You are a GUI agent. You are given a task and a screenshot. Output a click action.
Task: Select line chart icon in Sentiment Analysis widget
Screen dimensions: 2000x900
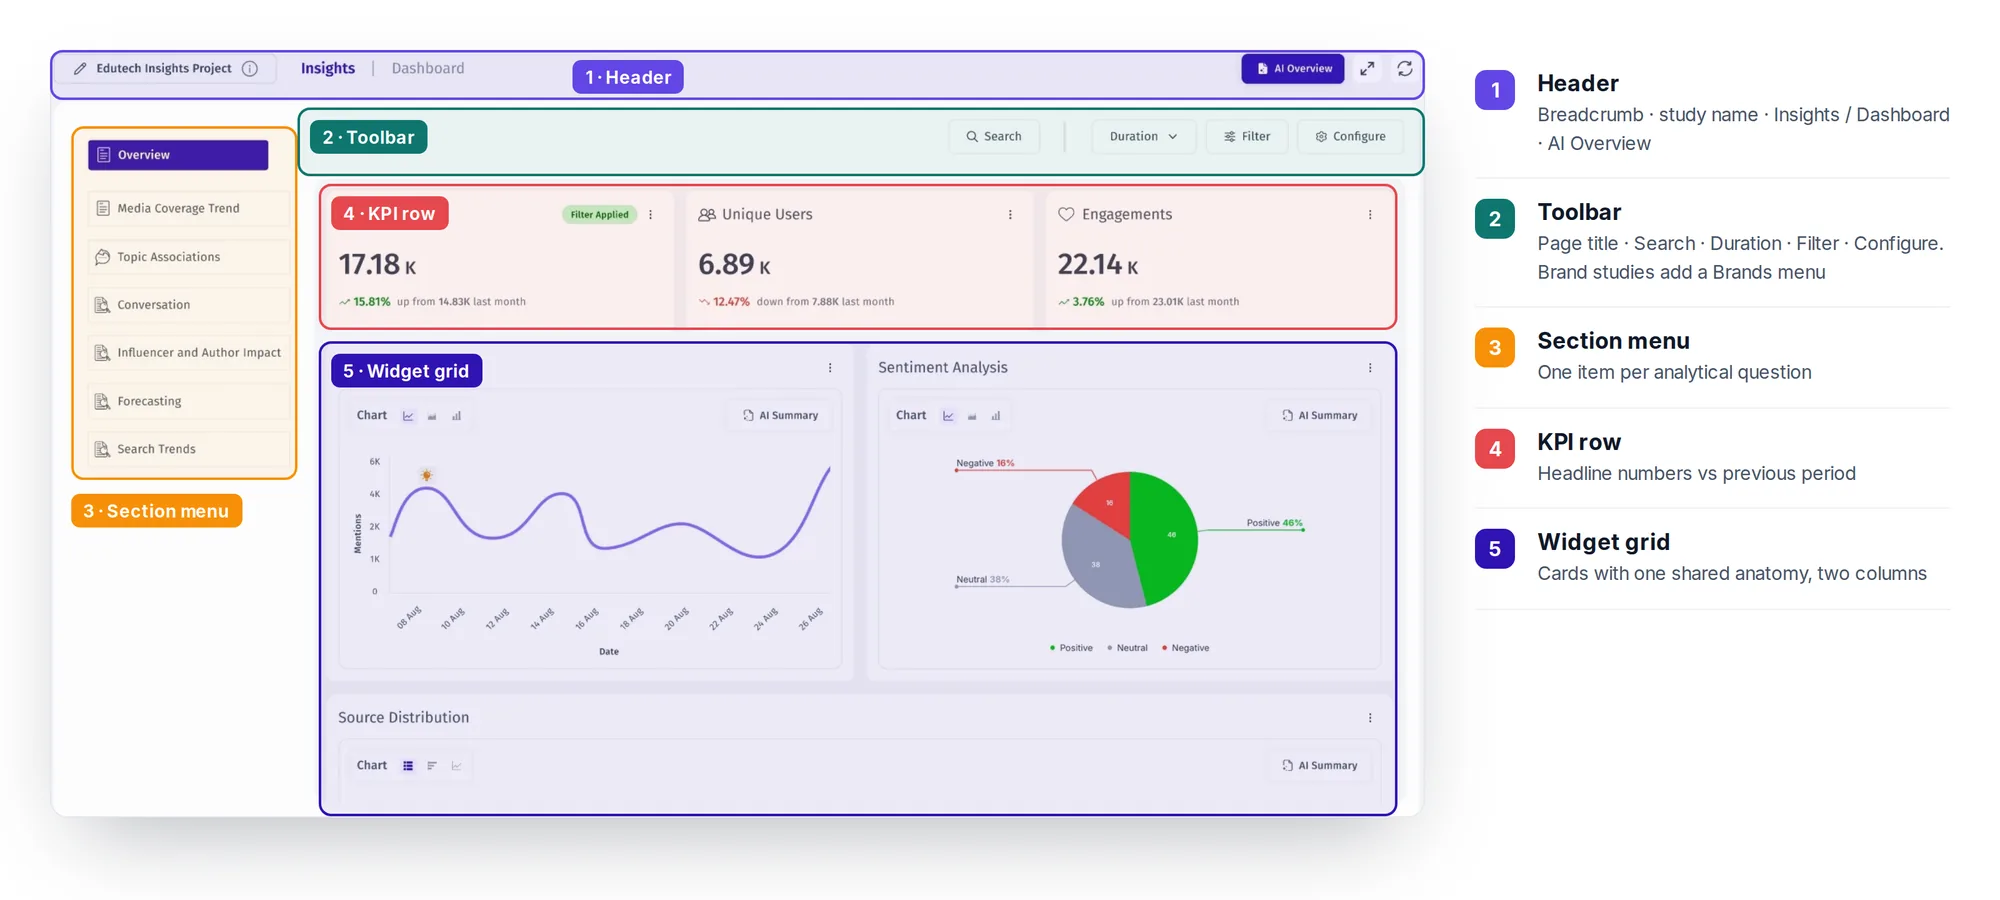pyautogui.click(x=948, y=416)
